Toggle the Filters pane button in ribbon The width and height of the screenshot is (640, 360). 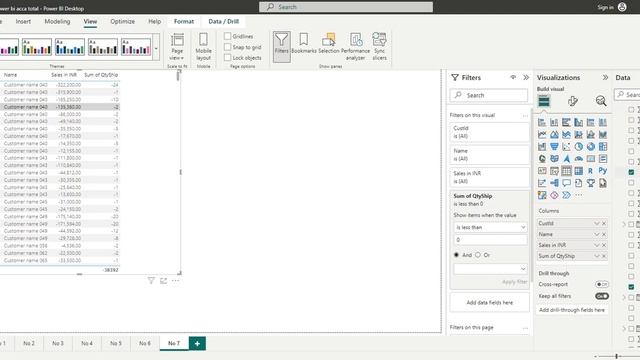282,46
